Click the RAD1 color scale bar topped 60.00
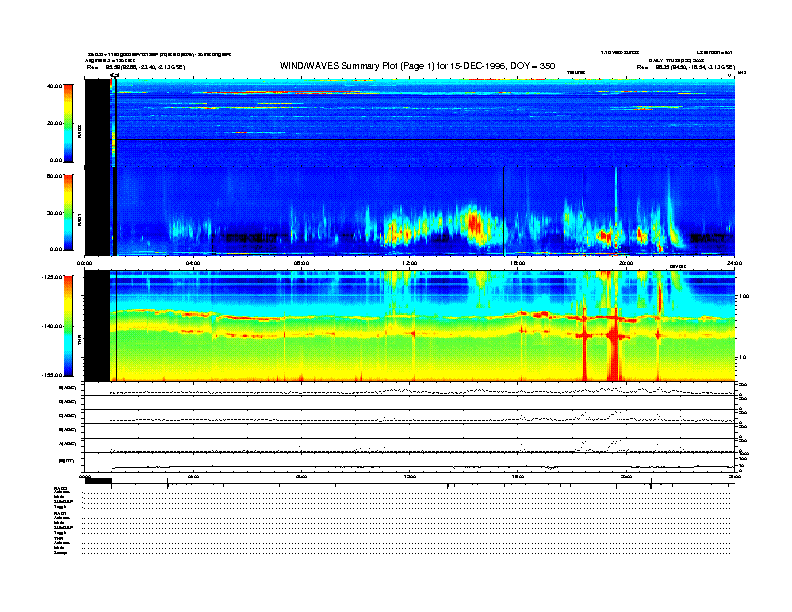 68,212
